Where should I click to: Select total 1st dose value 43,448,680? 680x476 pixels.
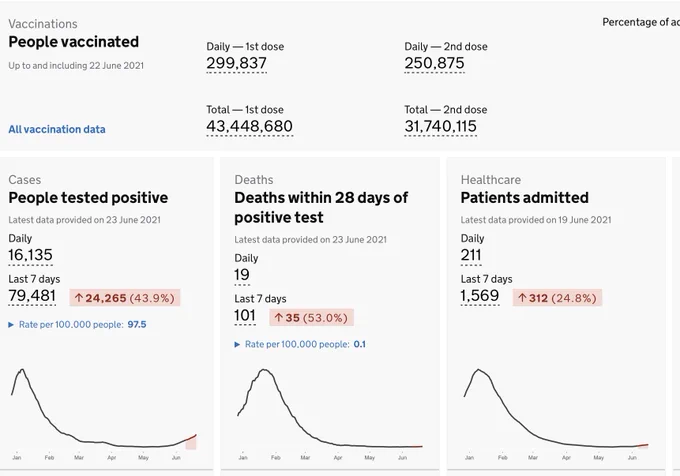click(x=249, y=127)
